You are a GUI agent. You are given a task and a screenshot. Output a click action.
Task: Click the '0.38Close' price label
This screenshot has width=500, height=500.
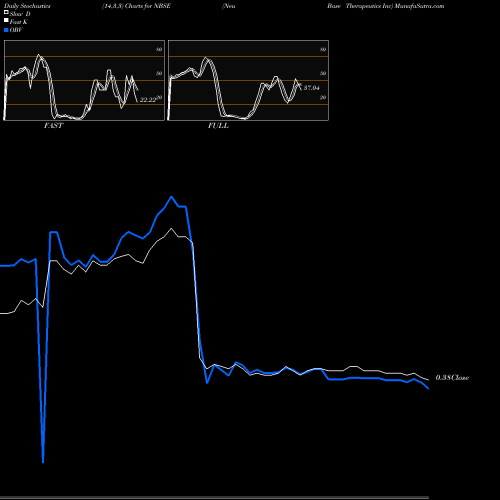(x=452, y=377)
